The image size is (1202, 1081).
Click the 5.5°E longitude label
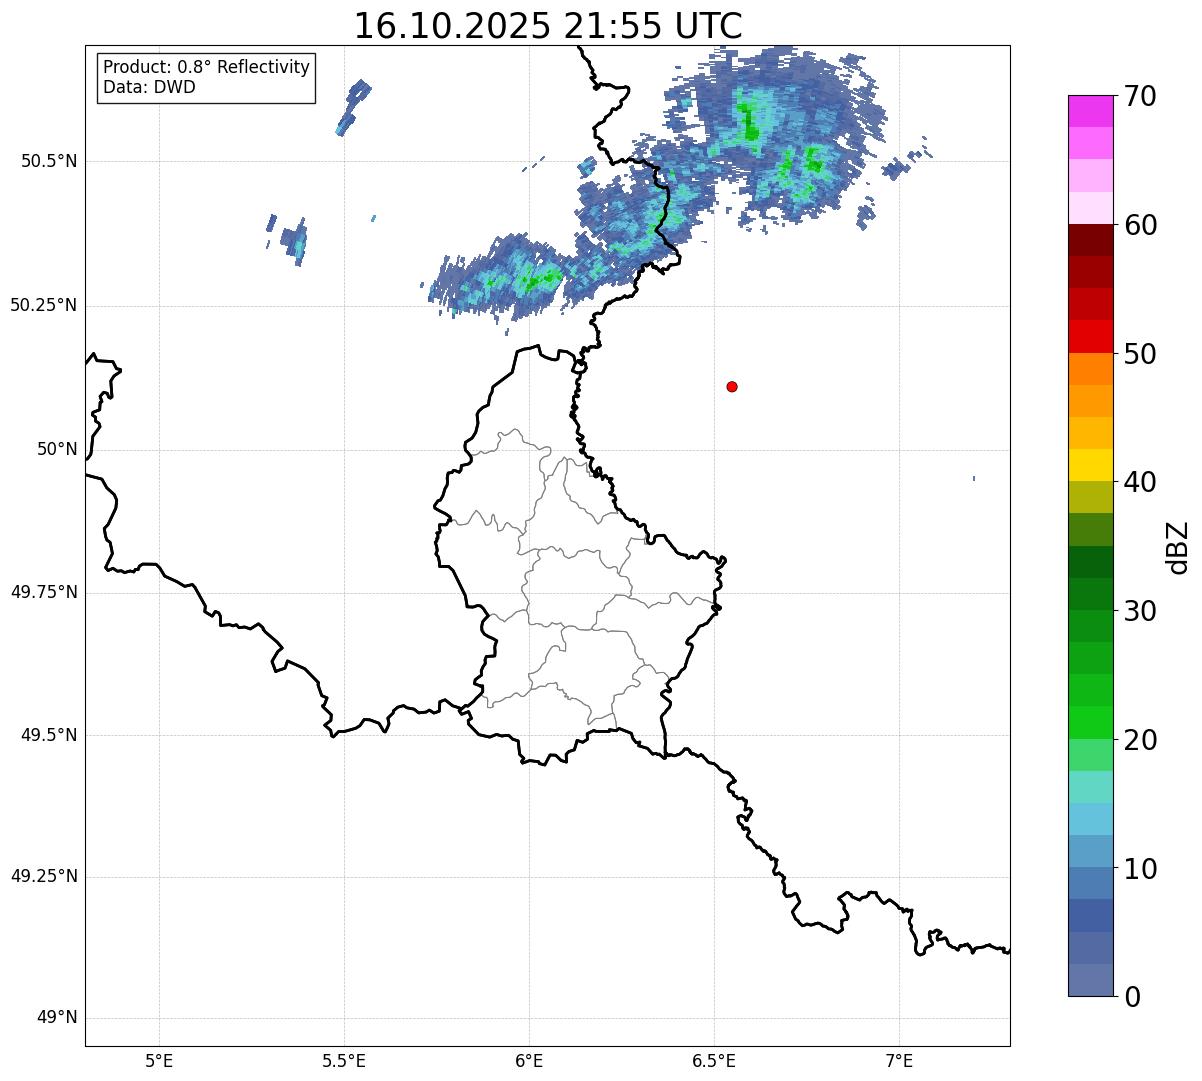[x=344, y=1060]
